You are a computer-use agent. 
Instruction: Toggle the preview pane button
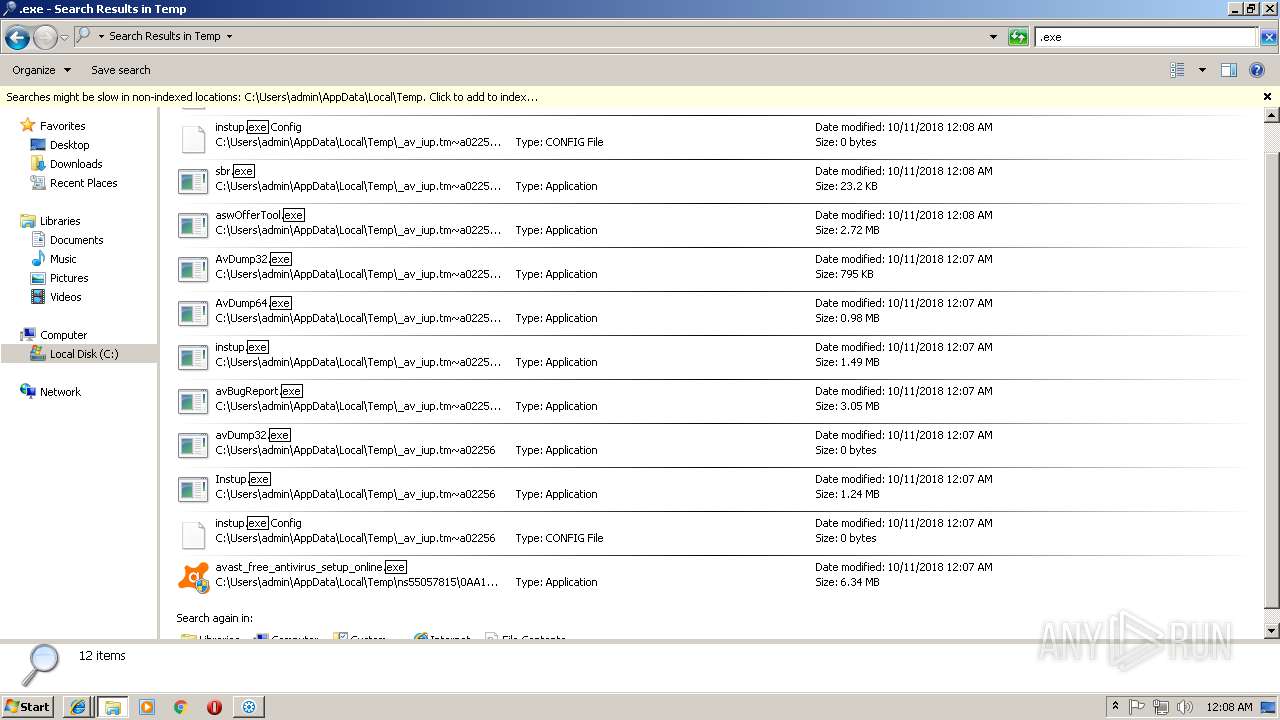pos(1229,70)
